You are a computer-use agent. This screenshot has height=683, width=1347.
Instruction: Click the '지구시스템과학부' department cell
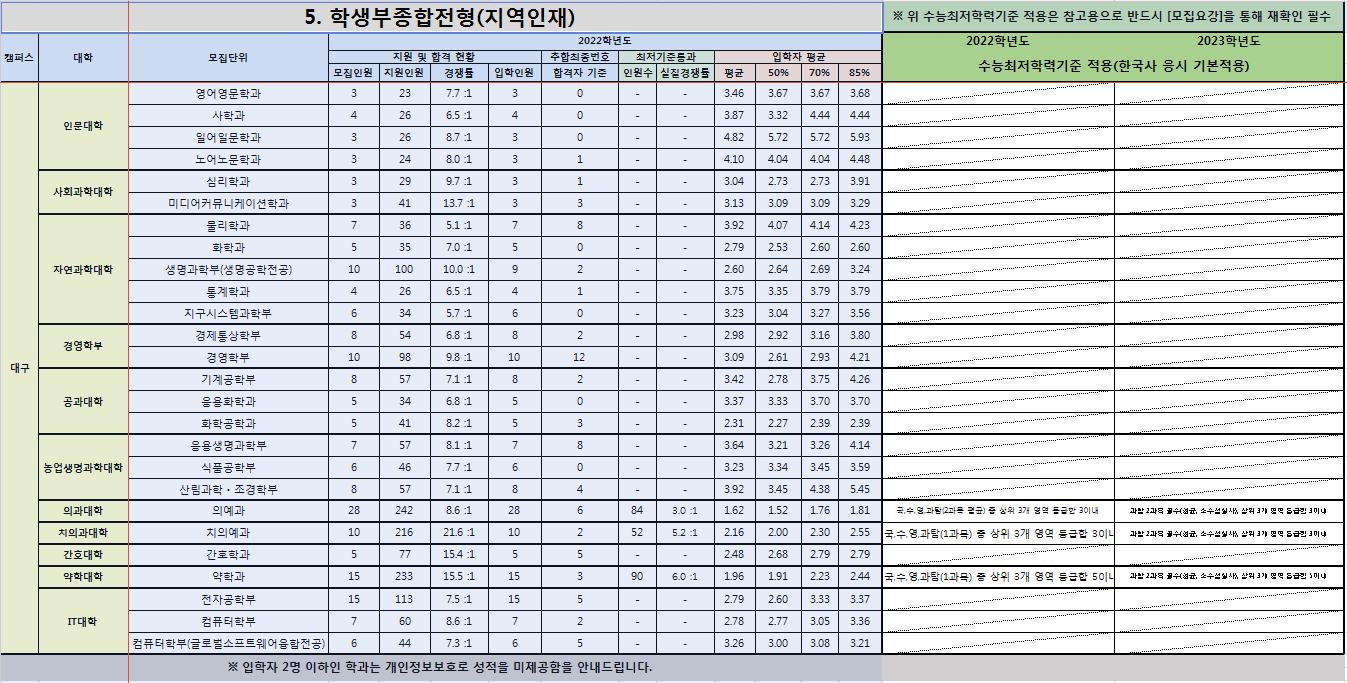pos(228,313)
